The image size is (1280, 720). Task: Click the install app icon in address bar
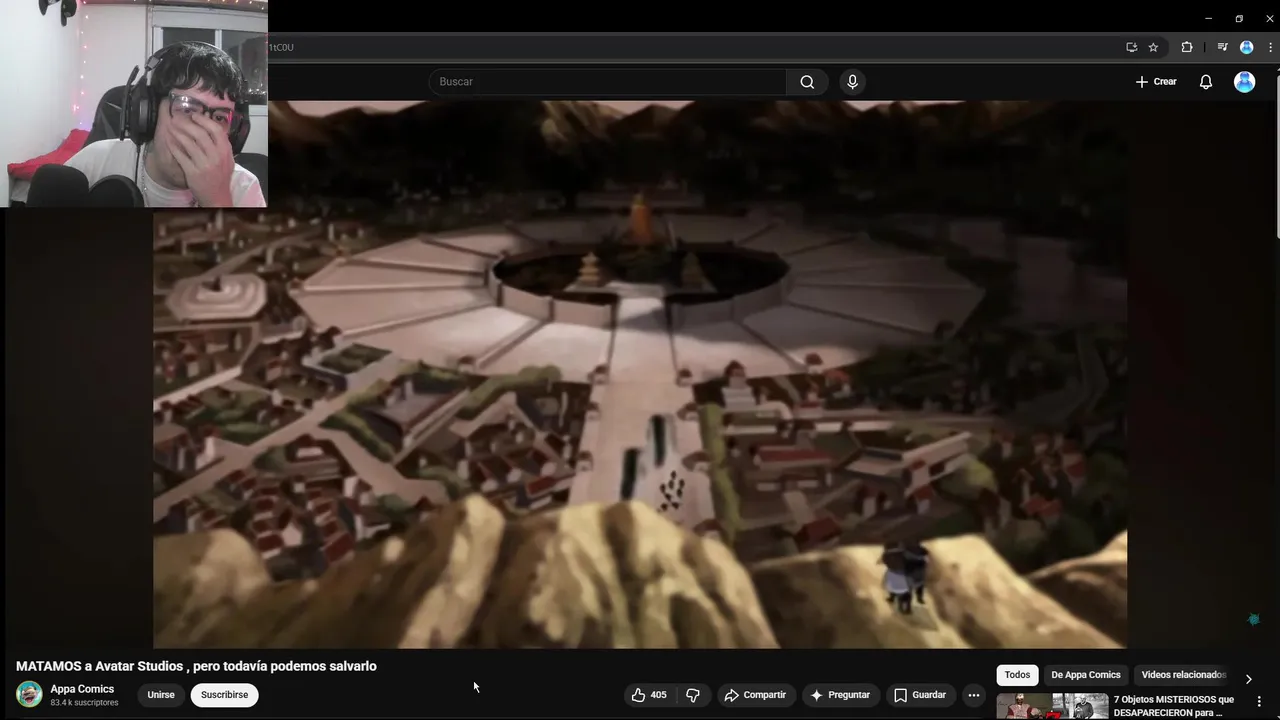[x=1131, y=47]
